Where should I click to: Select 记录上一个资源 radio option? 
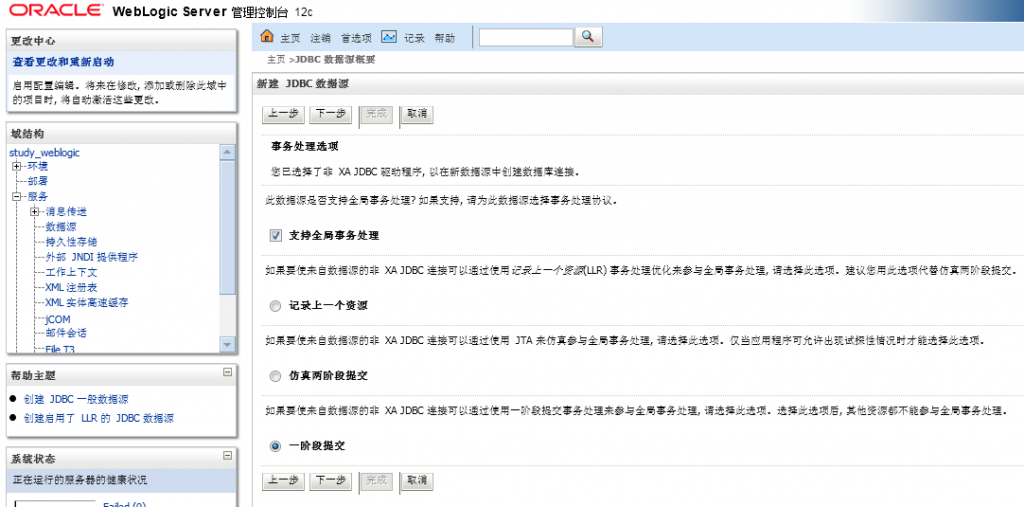275,306
